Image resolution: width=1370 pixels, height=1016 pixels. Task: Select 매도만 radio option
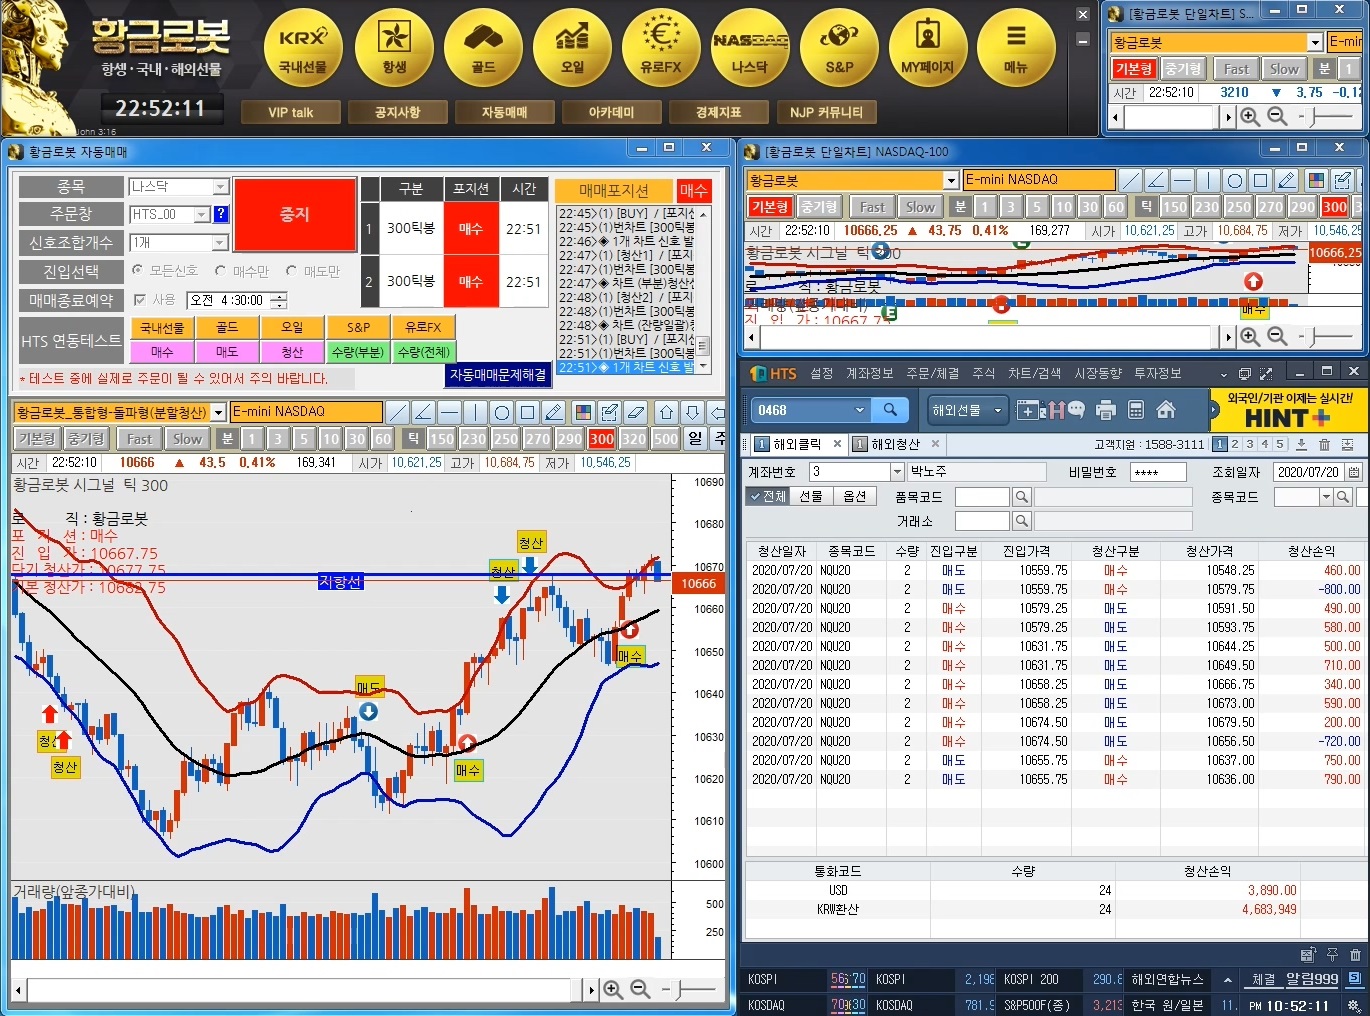coord(313,271)
